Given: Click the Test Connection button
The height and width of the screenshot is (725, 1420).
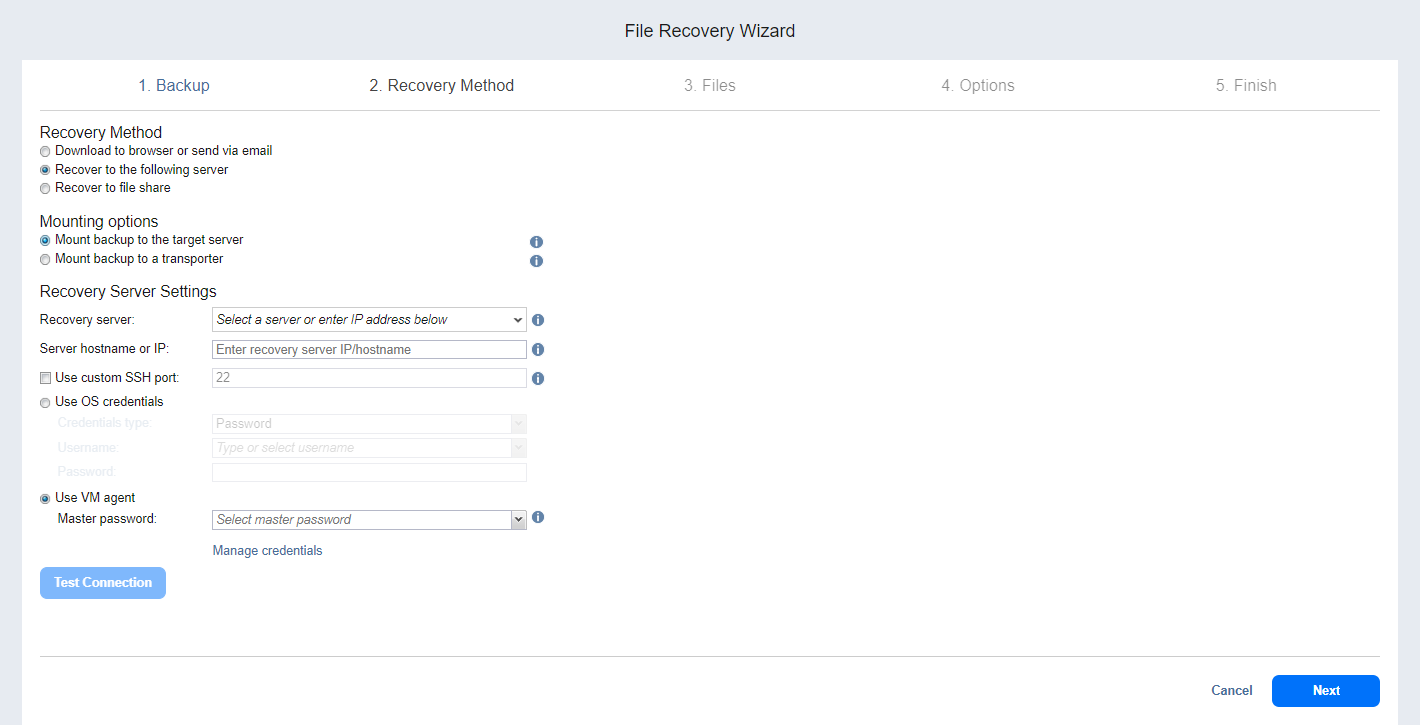Looking at the screenshot, I should point(103,583).
